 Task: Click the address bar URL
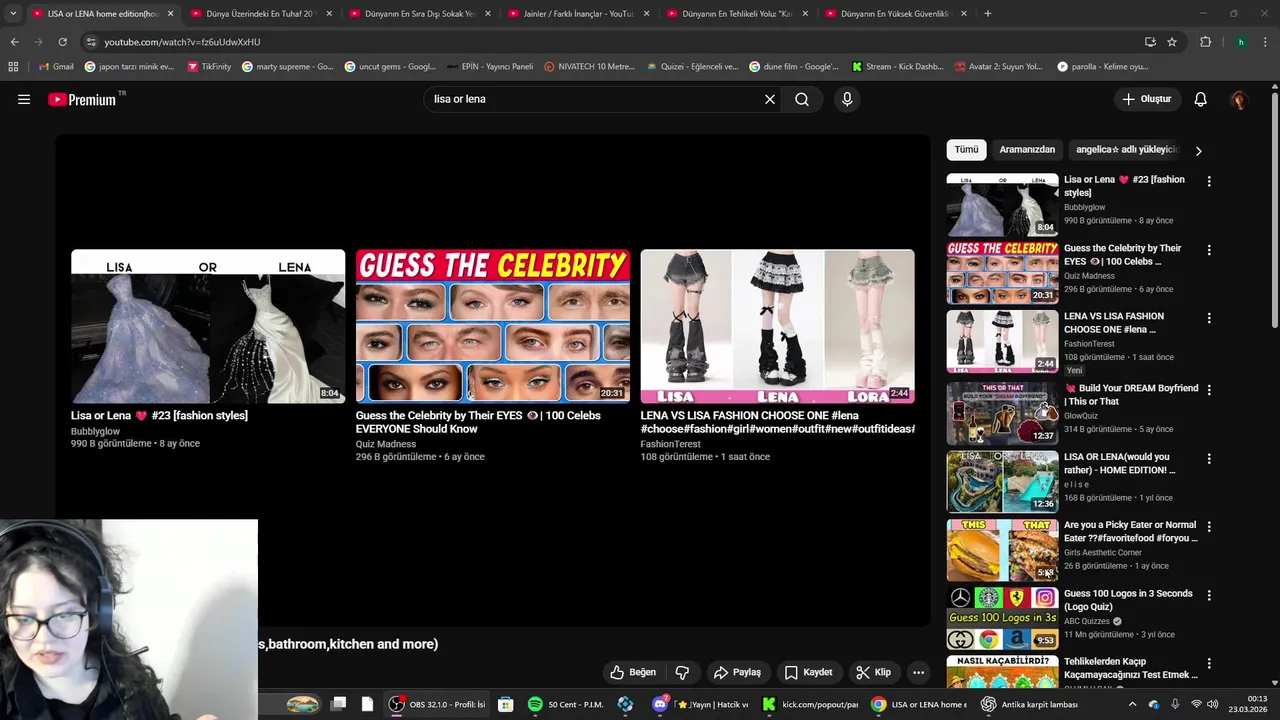pyautogui.click(x=182, y=42)
